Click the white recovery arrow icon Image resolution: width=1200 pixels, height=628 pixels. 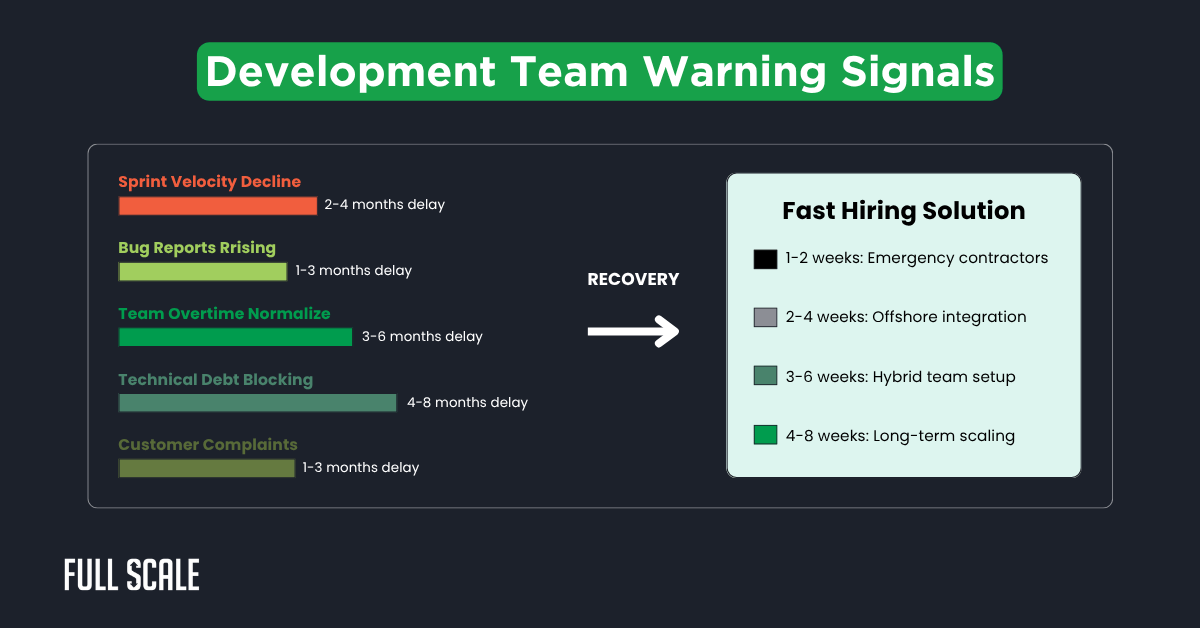[x=633, y=330]
